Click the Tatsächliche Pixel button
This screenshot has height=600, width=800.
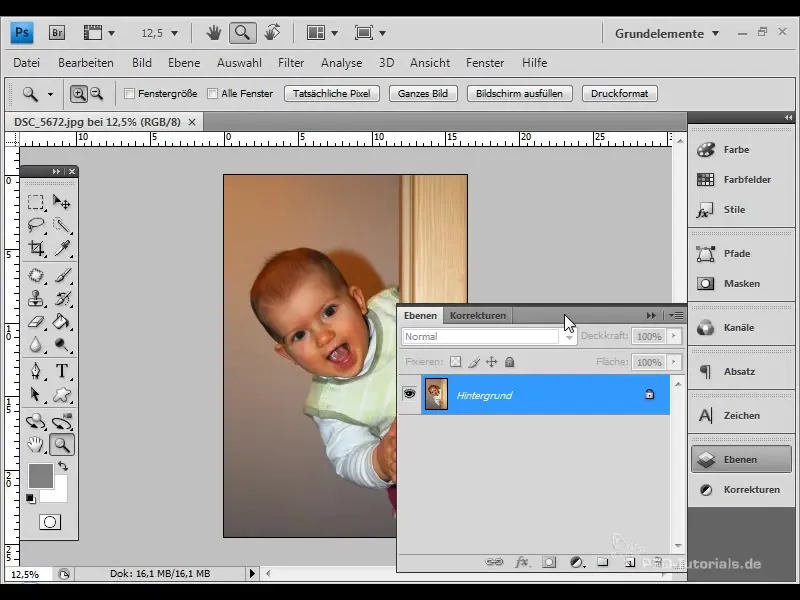tap(332, 94)
